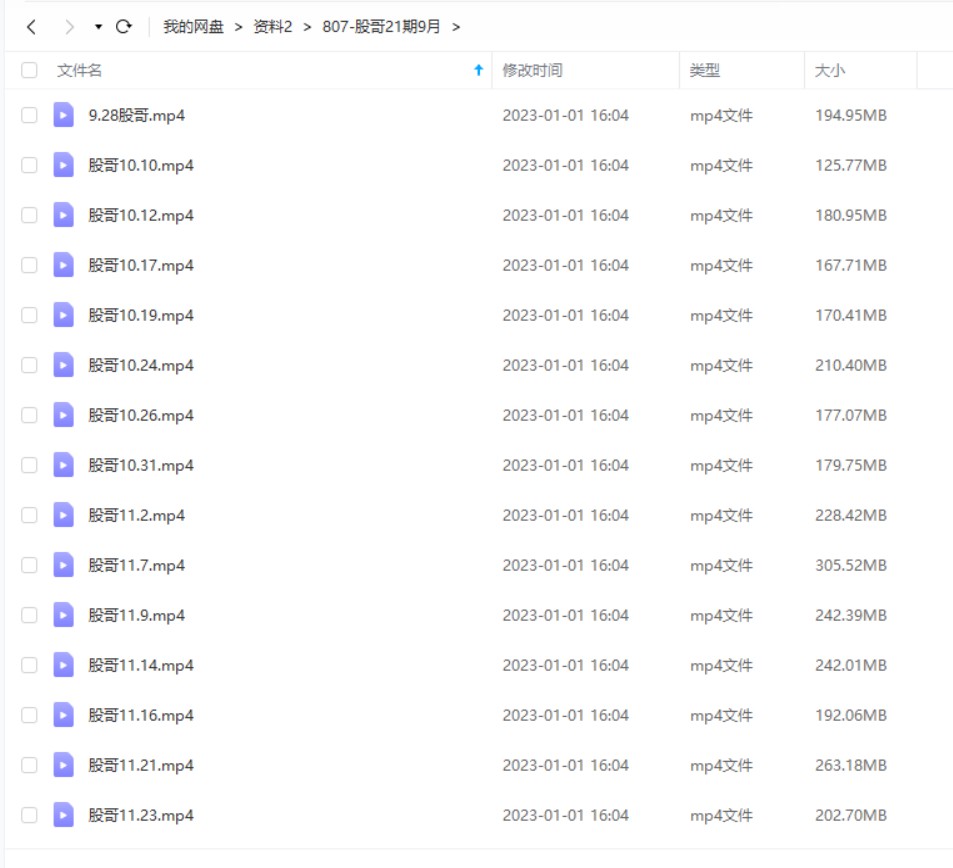This screenshot has height=868, width=953.
Task: Check the box for 股哥10.12.mp4
Action: (29, 215)
